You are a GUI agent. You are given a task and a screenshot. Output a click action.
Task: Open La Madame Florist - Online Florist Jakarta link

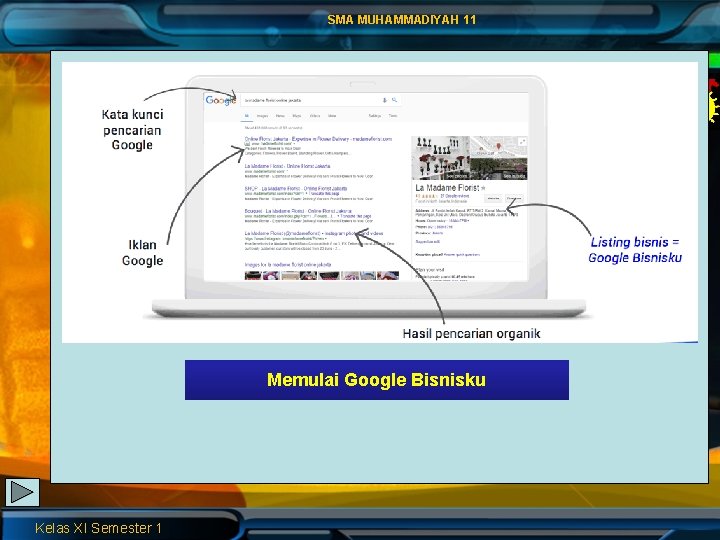[287, 166]
